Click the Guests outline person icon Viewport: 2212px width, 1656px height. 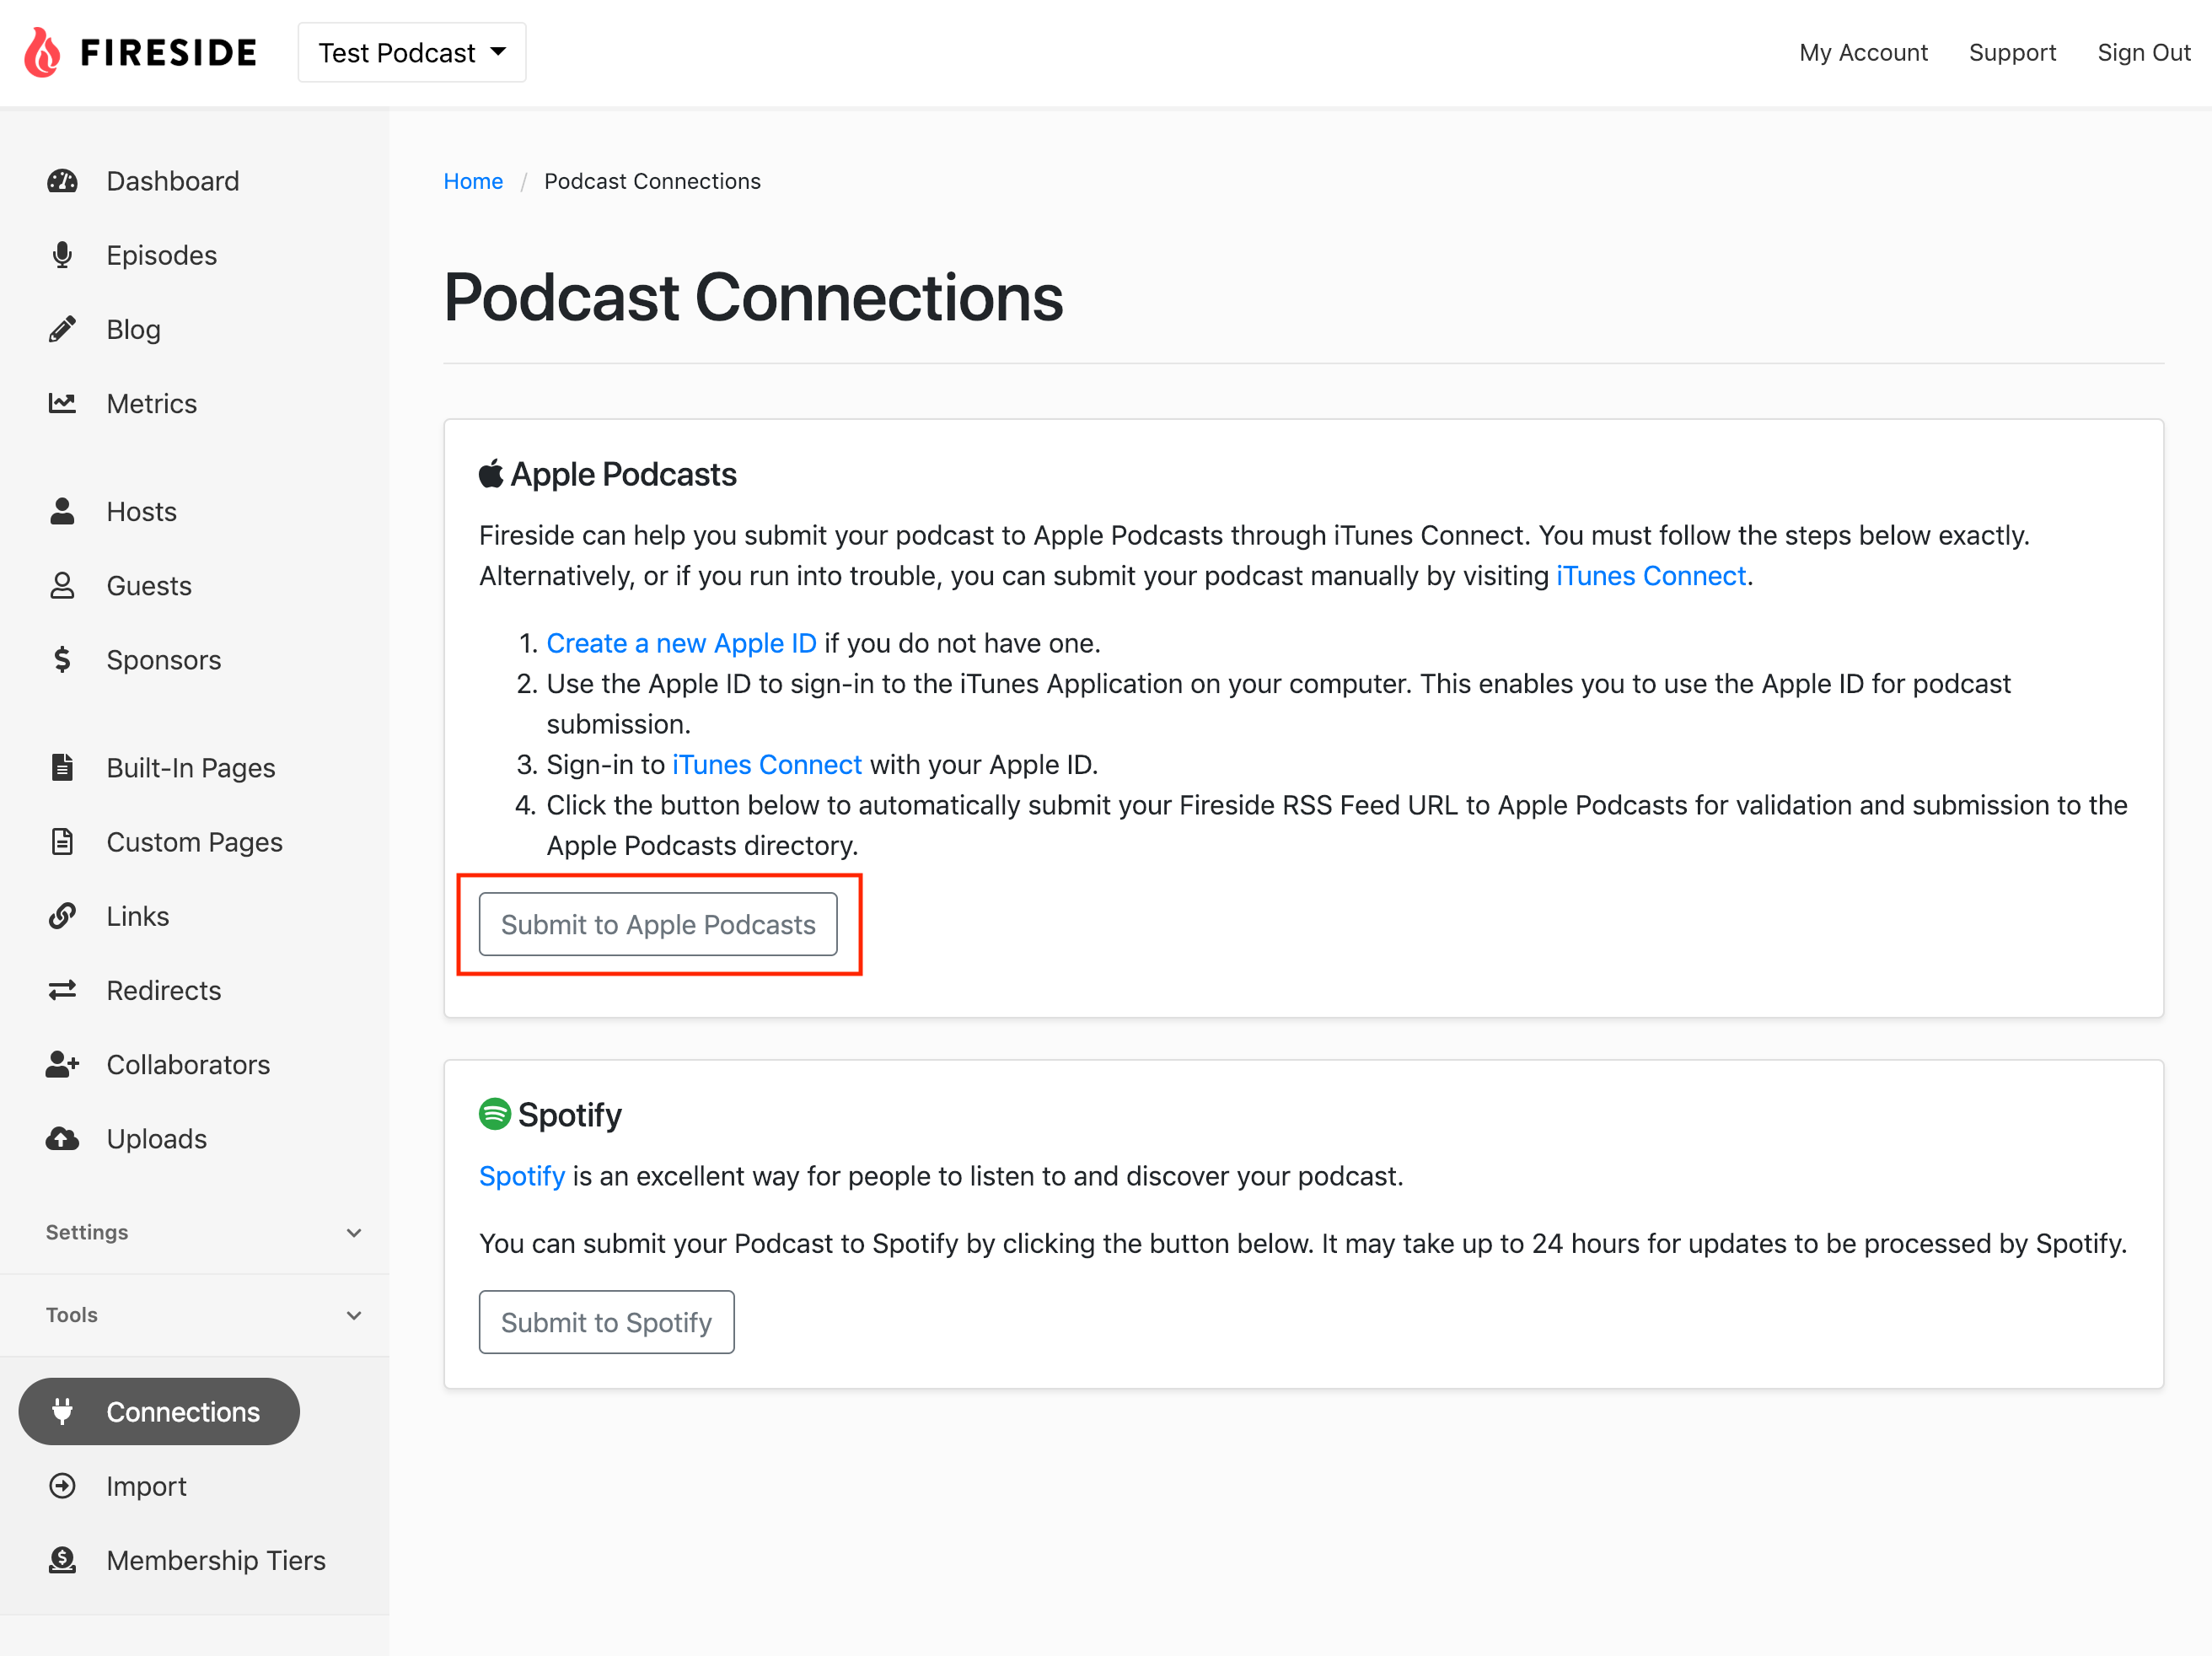62,585
